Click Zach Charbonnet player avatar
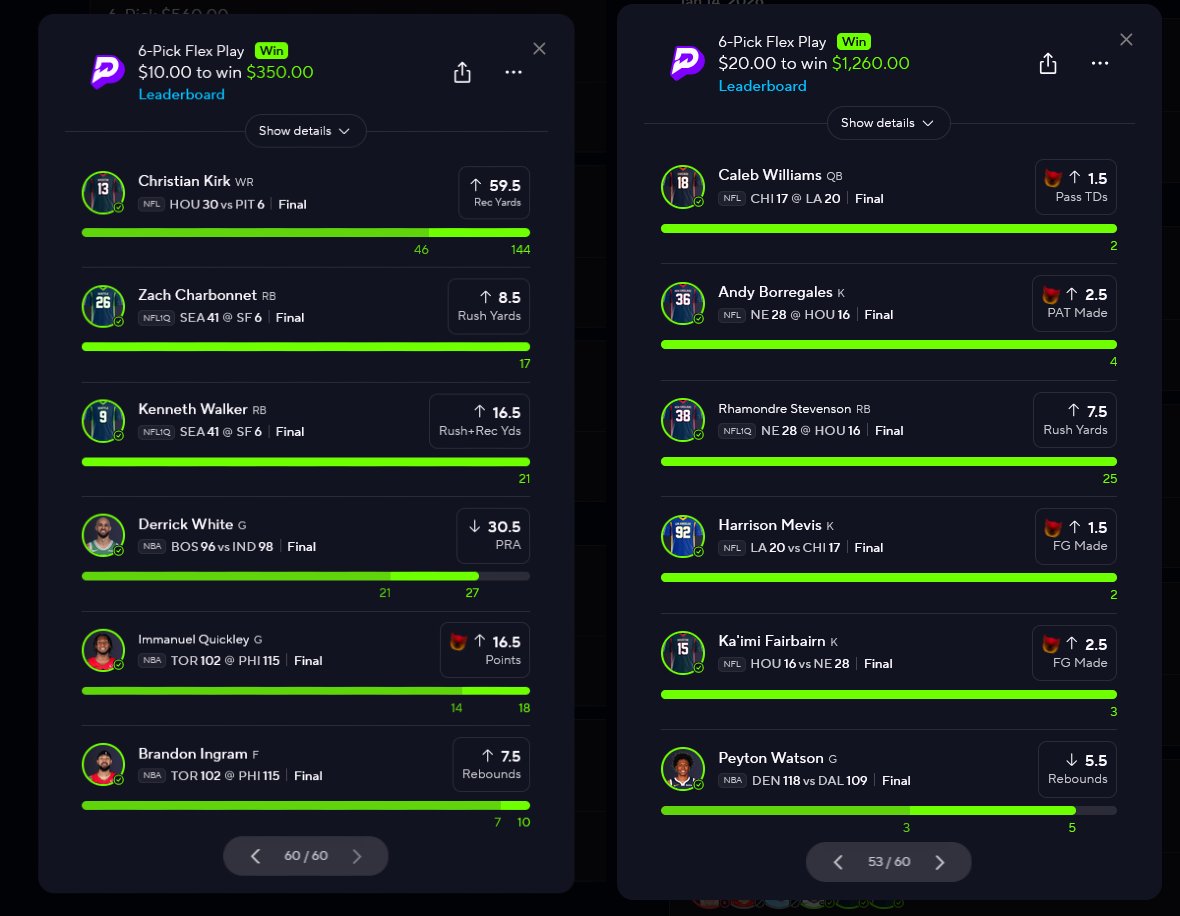Image resolution: width=1180 pixels, height=916 pixels. pos(103,306)
